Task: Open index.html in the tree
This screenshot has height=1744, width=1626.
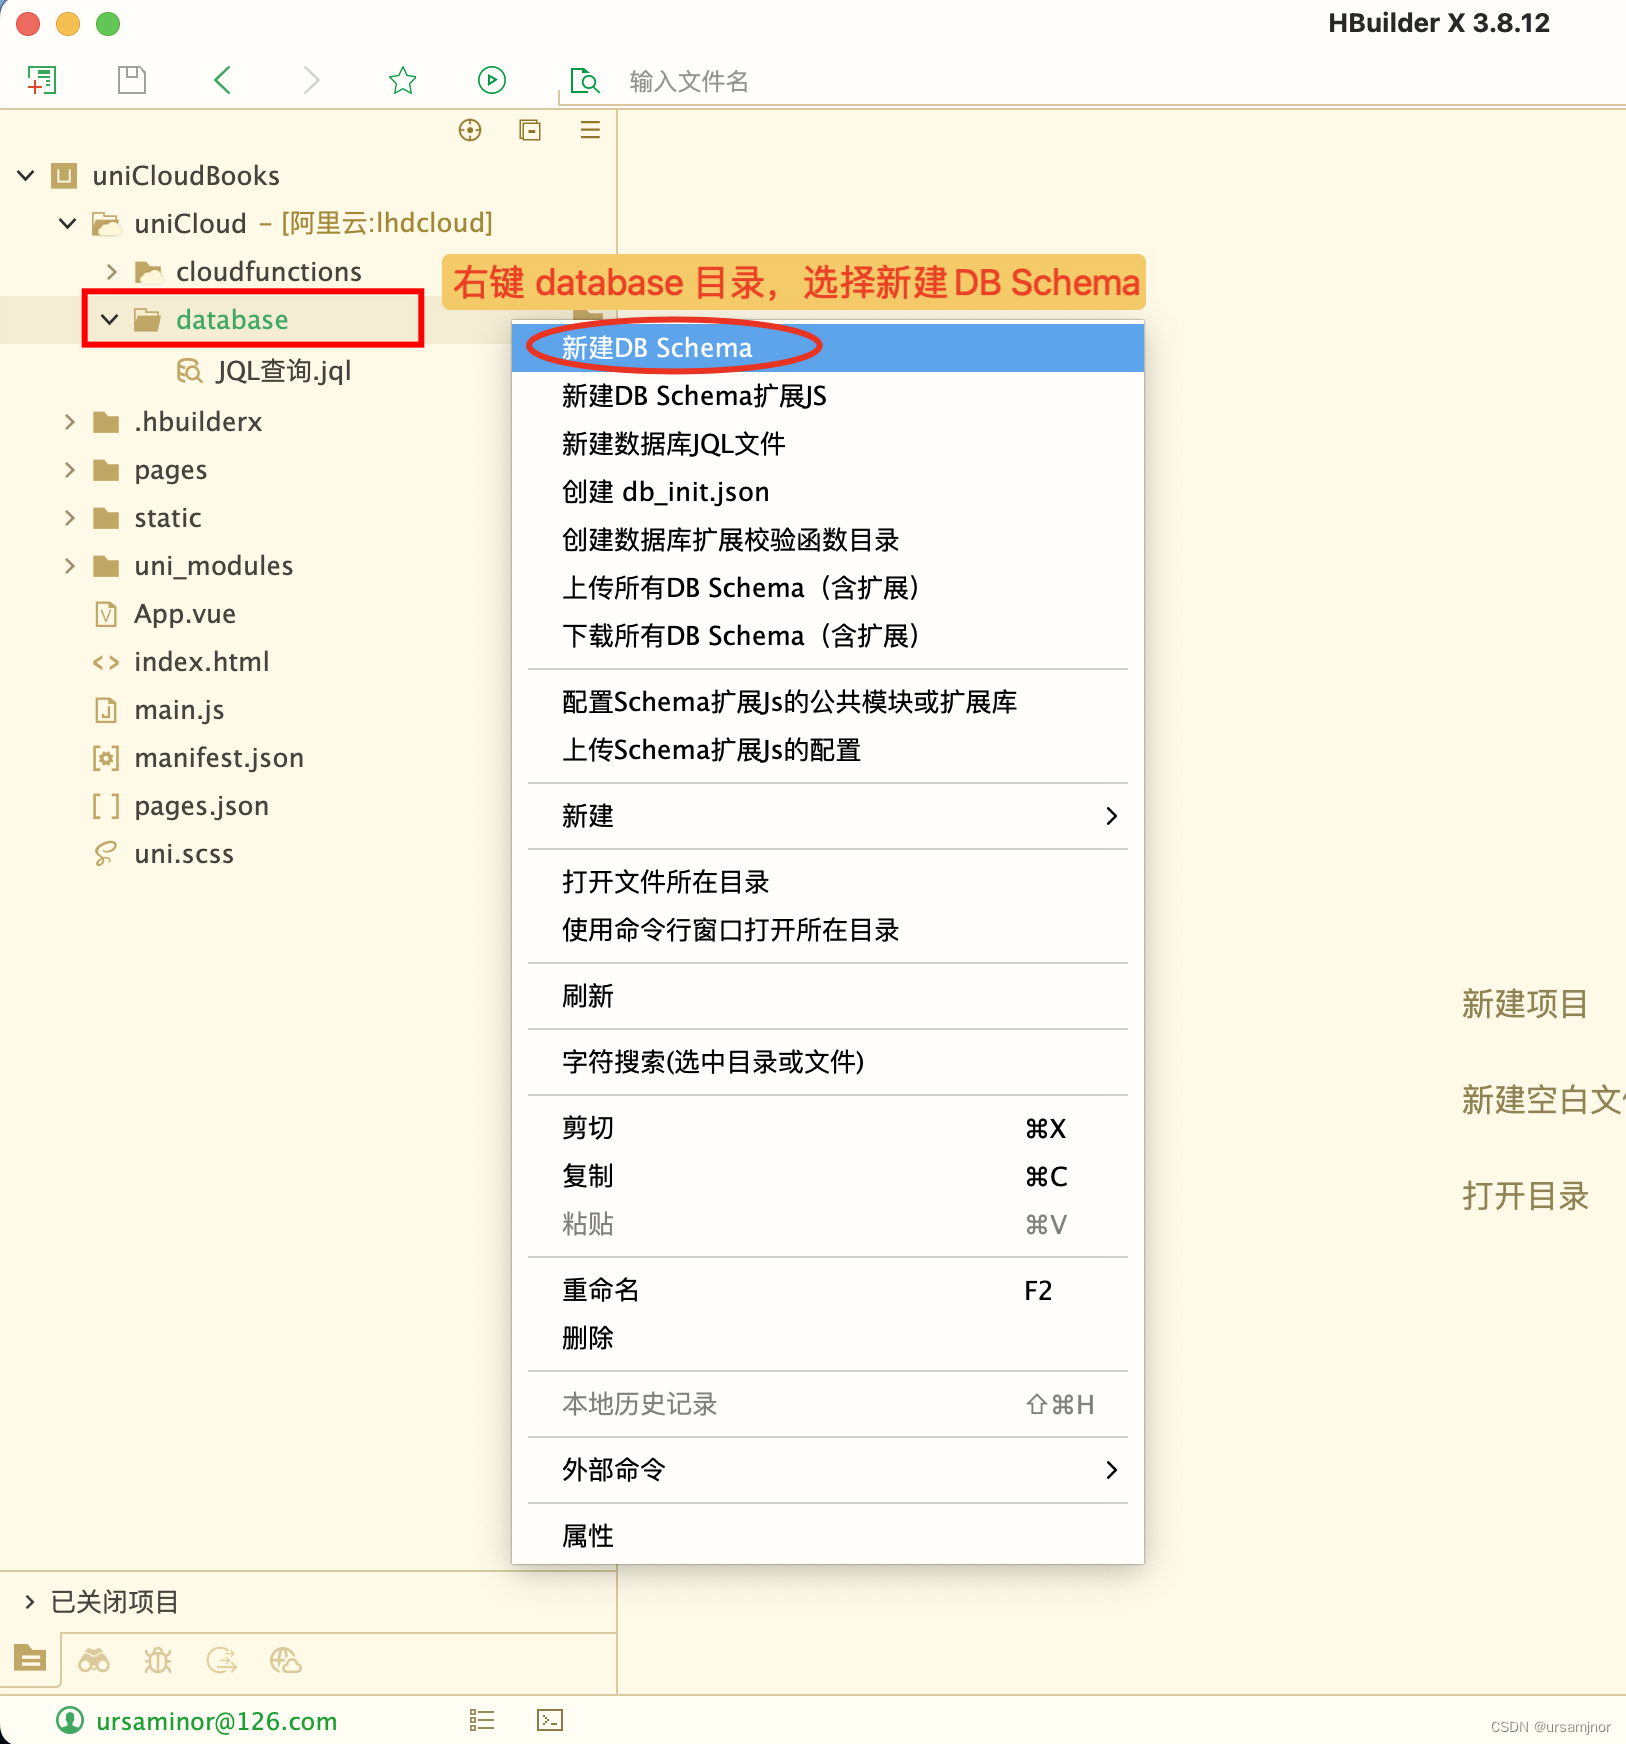Action: pos(202,662)
